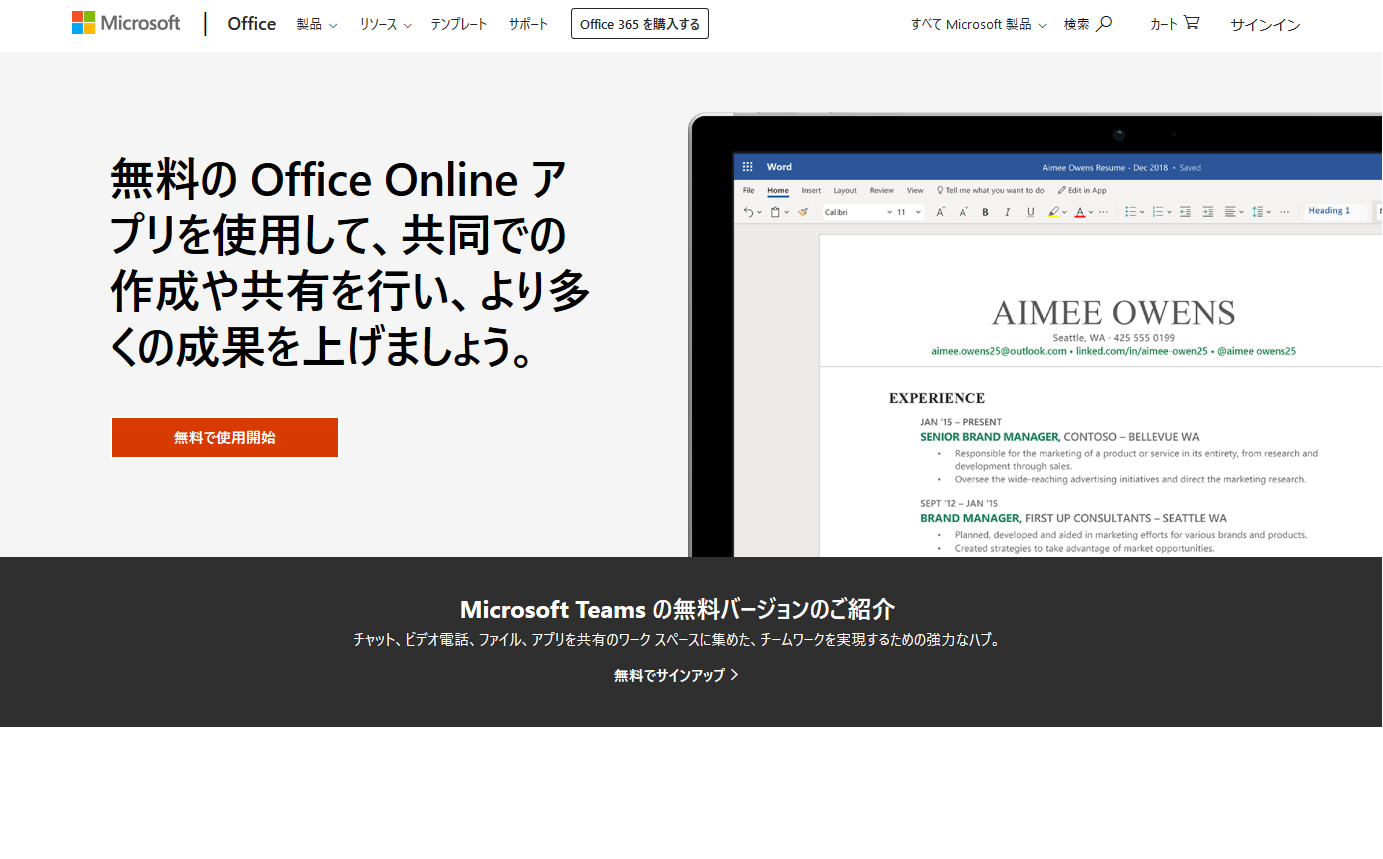The height and width of the screenshot is (859, 1383).
Task: Follow the 無料でサインアップ link
Action: click(x=676, y=675)
